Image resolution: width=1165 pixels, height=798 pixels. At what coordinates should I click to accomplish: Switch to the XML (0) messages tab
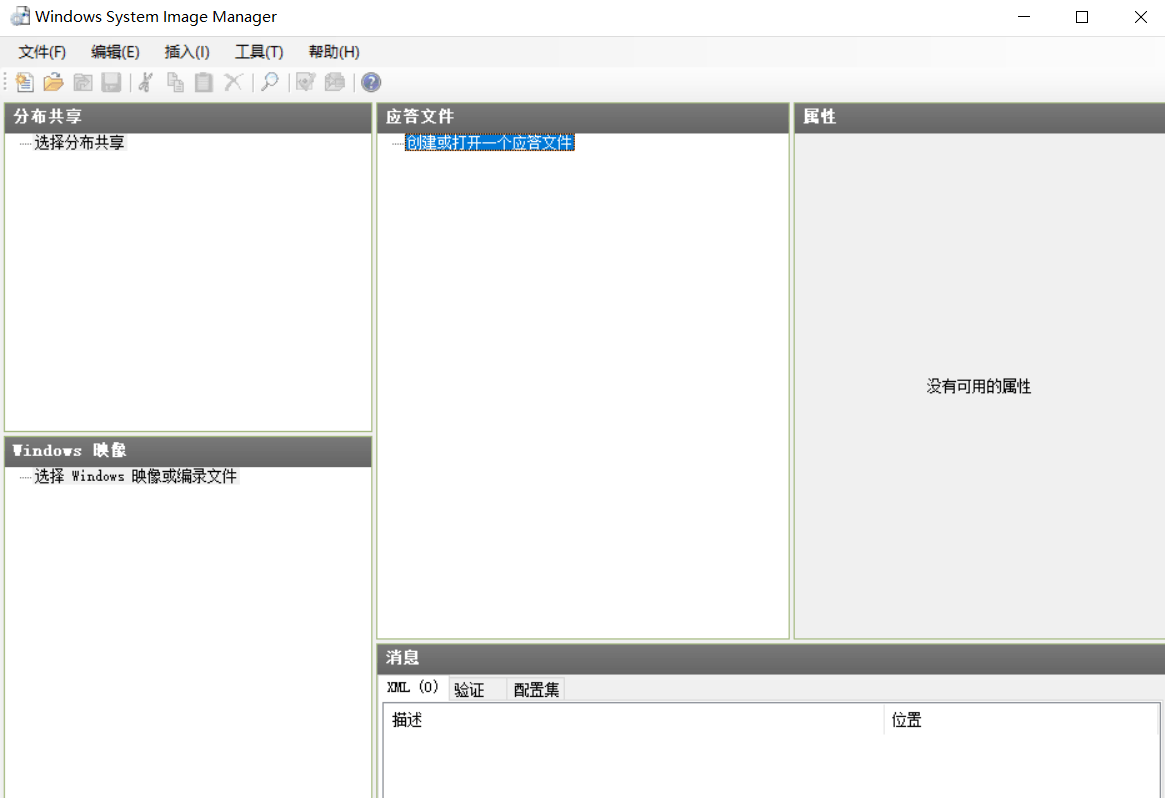coord(413,688)
